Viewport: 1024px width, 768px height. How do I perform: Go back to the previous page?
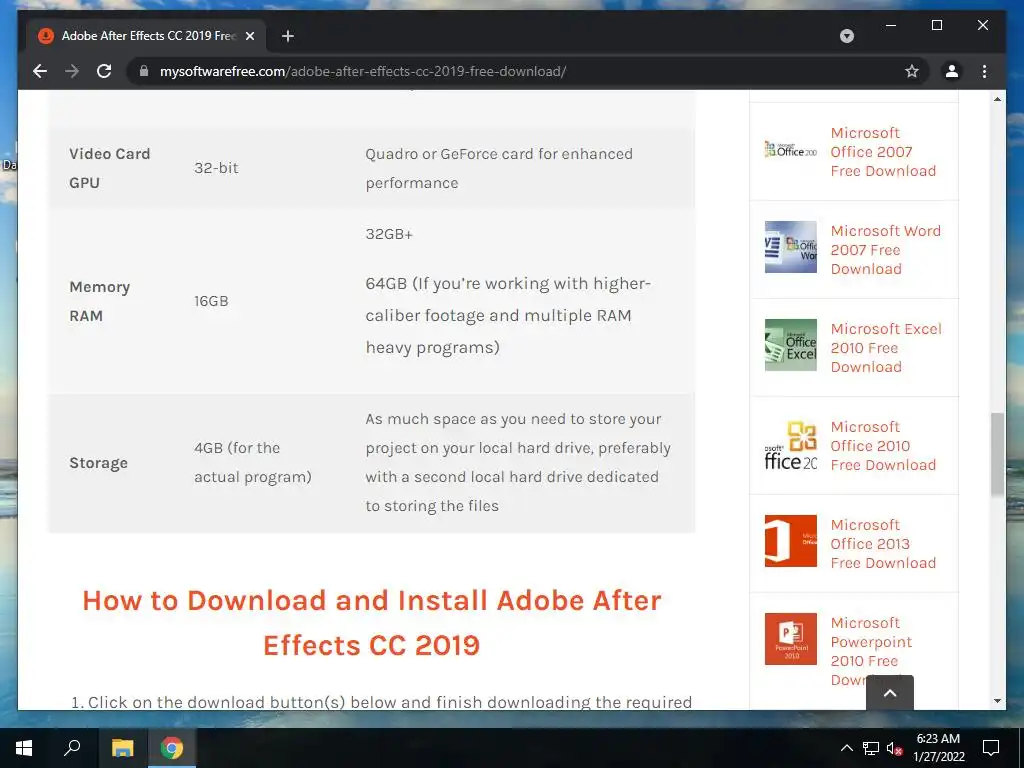pos(40,71)
